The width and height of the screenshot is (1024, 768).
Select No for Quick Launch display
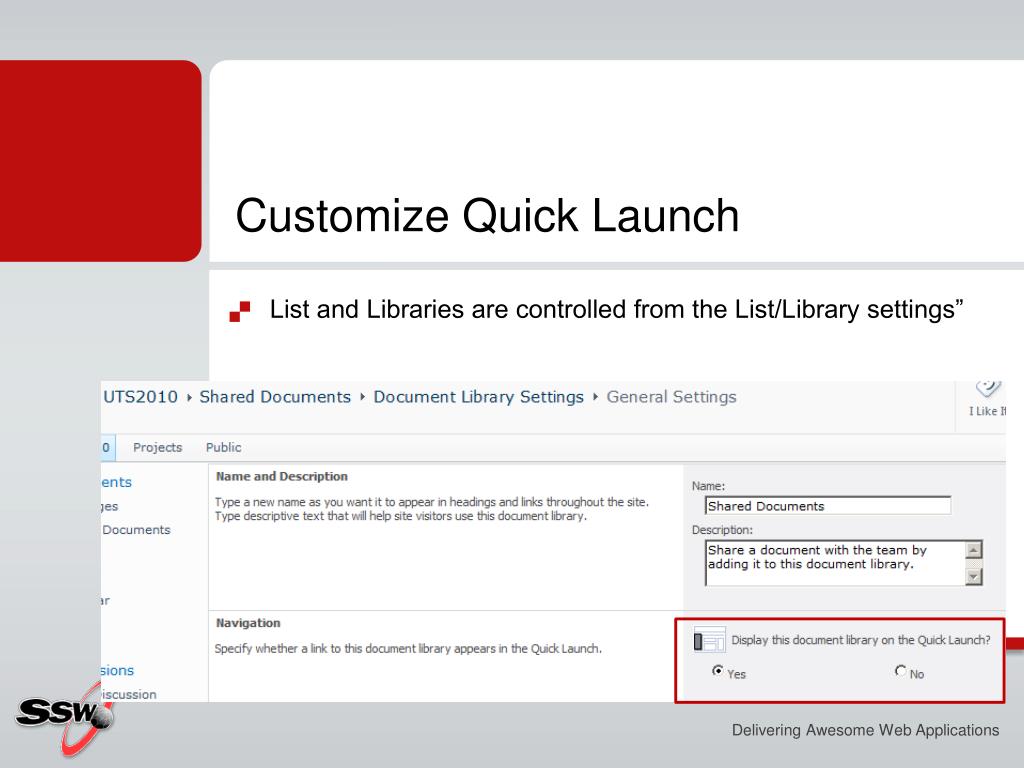901,671
